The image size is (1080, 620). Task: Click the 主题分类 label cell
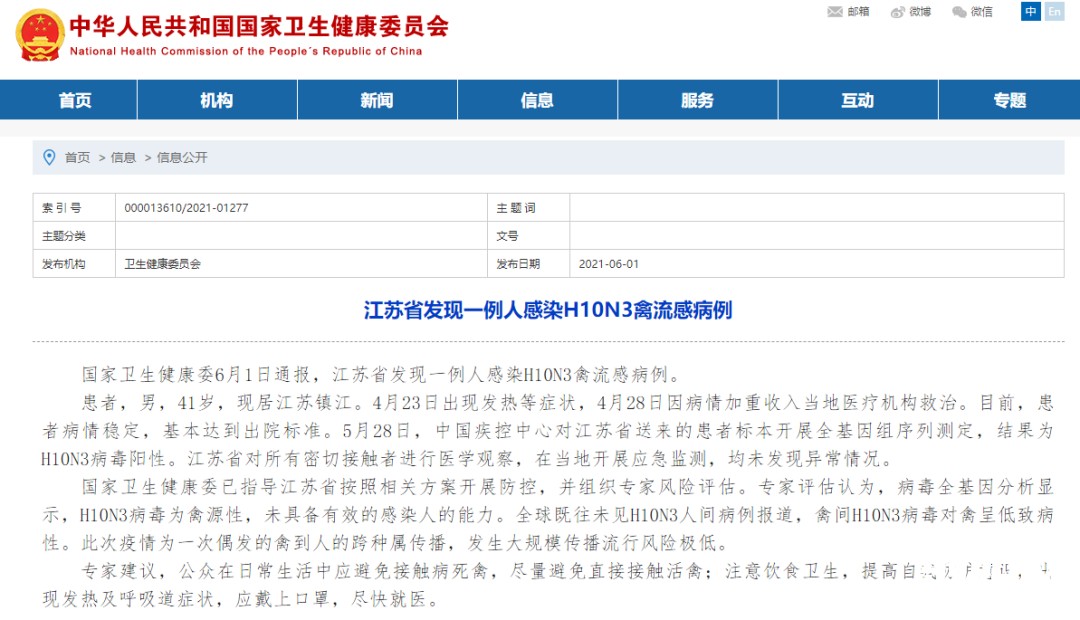pos(74,236)
